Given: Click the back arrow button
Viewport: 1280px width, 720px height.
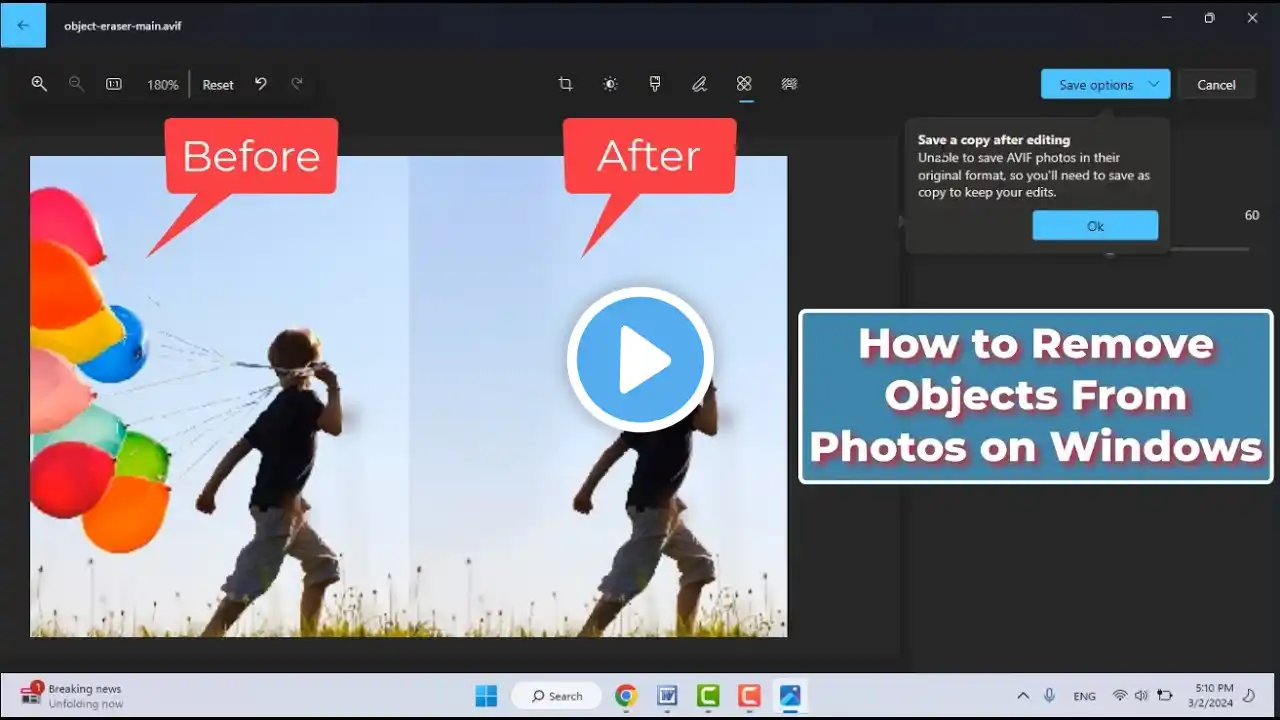Looking at the screenshot, I should 23,25.
